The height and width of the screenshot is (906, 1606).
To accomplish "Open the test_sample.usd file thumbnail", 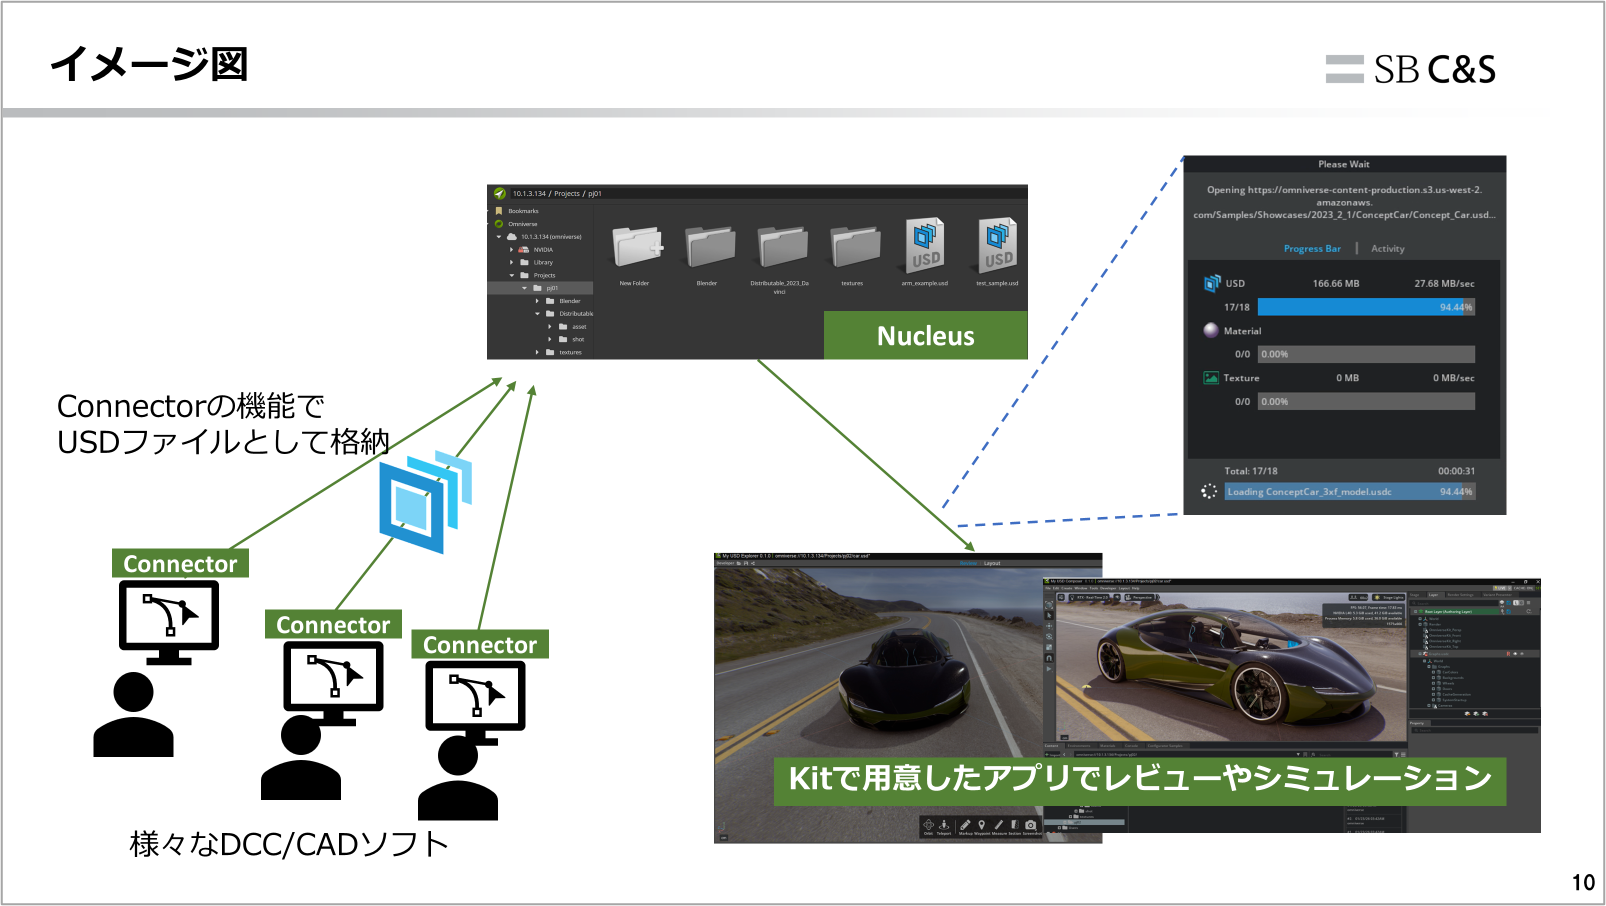I will [998, 246].
